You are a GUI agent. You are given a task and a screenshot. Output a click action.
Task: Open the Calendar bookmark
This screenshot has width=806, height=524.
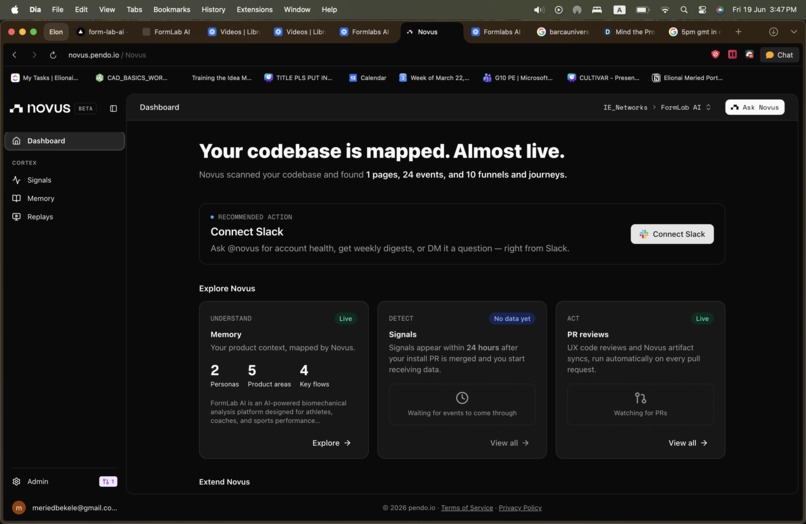pos(368,78)
